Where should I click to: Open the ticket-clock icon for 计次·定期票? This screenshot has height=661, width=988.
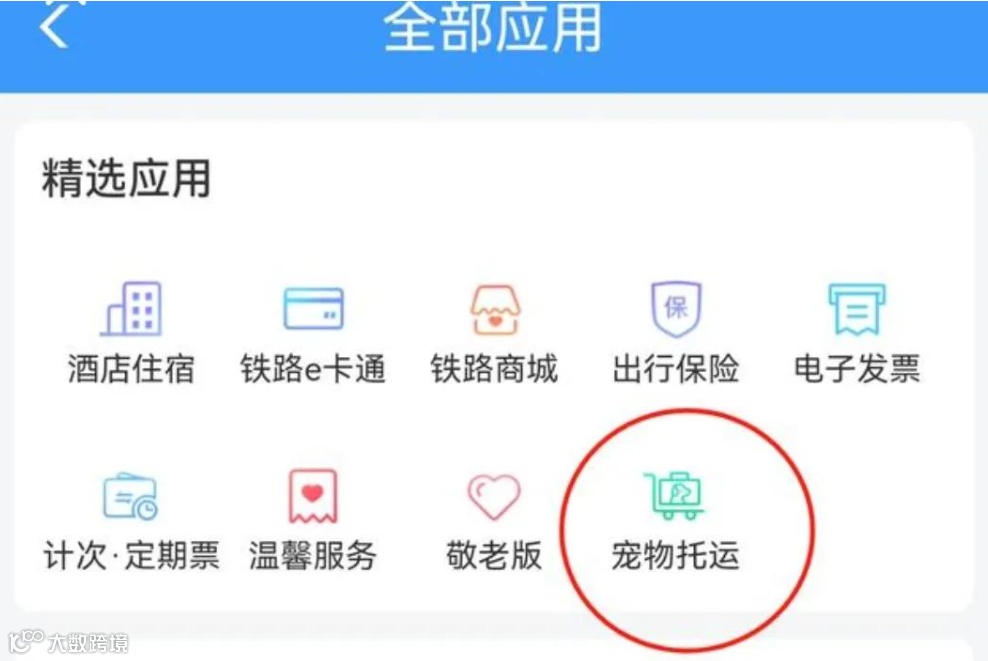(130, 497)
